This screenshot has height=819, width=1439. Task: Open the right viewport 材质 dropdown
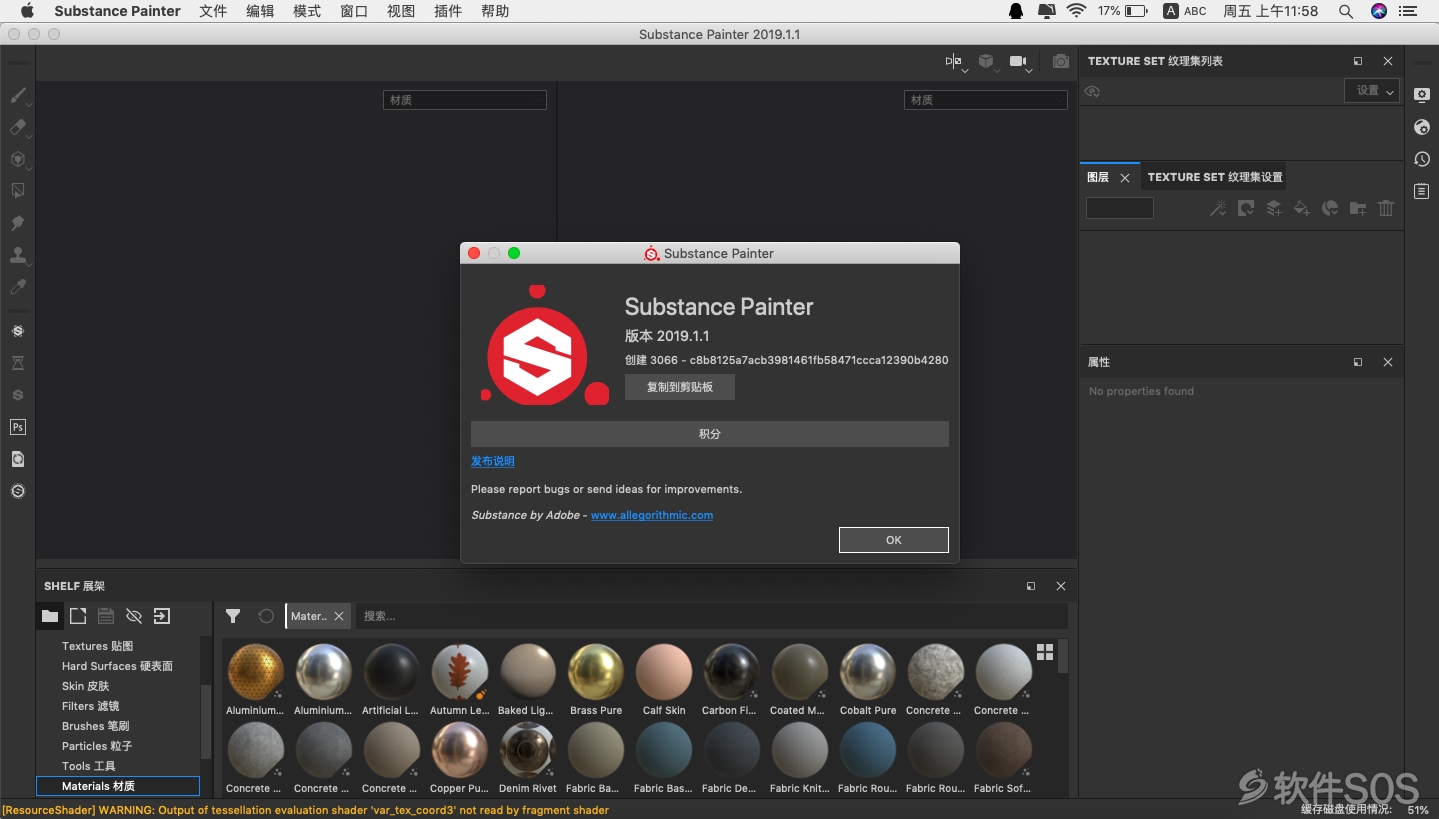[x=986, y=100]
